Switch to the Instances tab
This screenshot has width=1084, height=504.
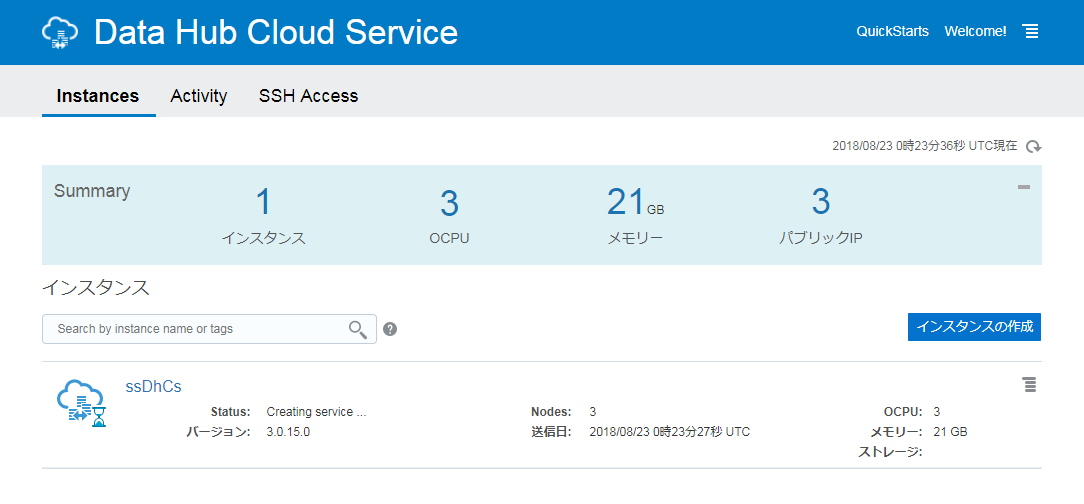point(98,96)
